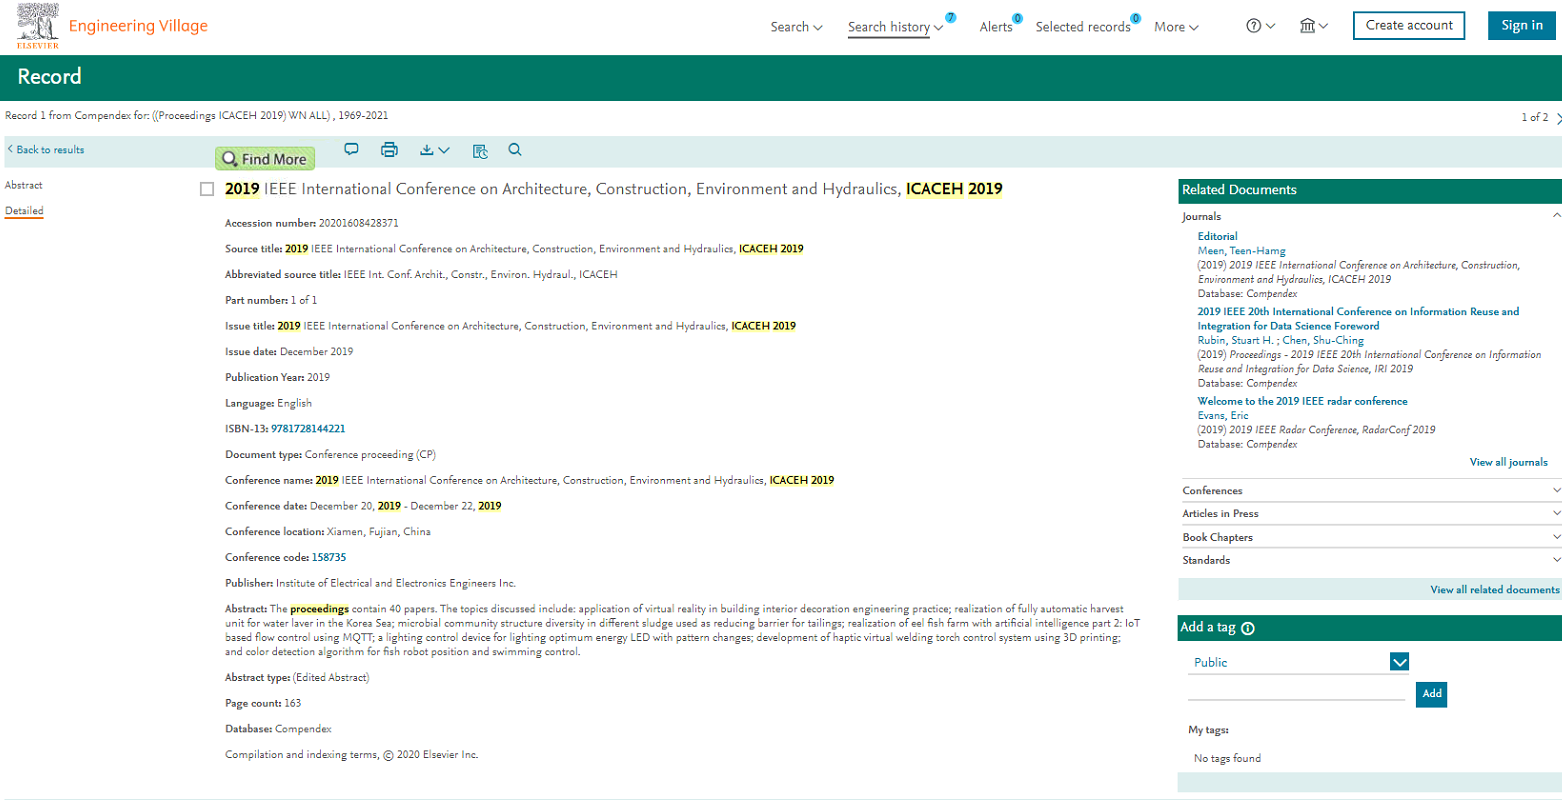Click the speech bubble feedback icon
Viewport: 1562px width, 800px height.
pos(351,150)
